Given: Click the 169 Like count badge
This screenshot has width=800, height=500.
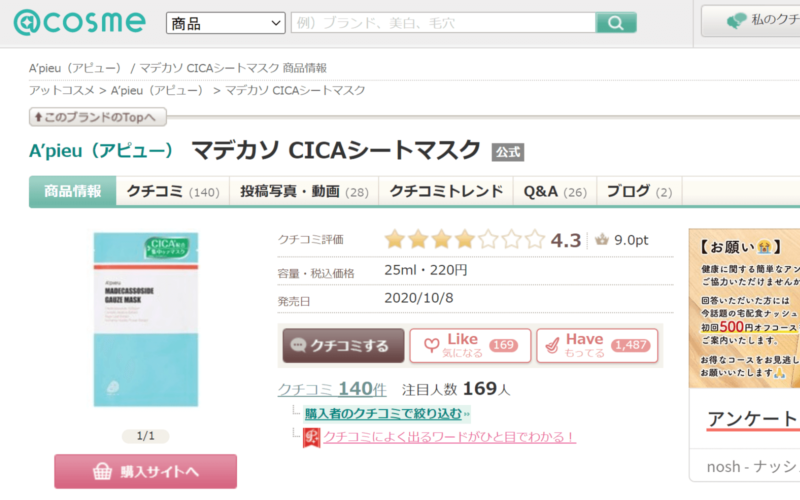Looking at the screenshot, I should coord(504,345).
